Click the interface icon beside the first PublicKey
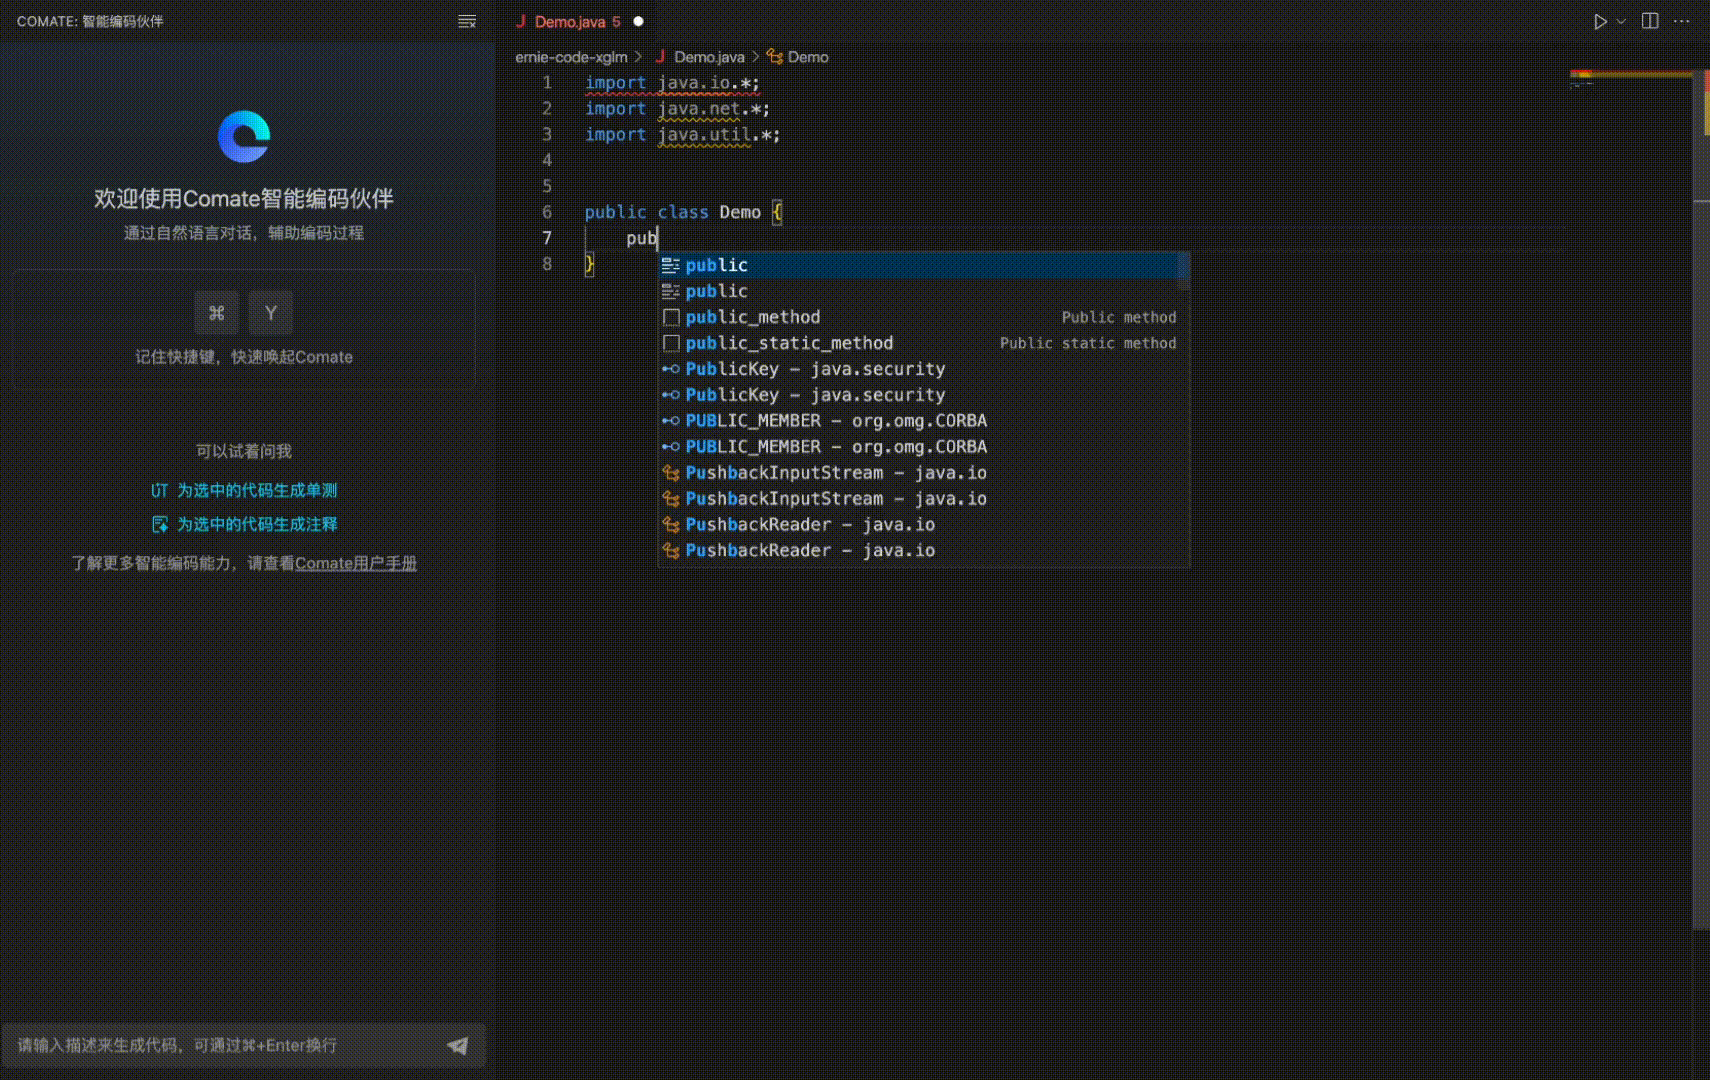 [x=671, y=369]
